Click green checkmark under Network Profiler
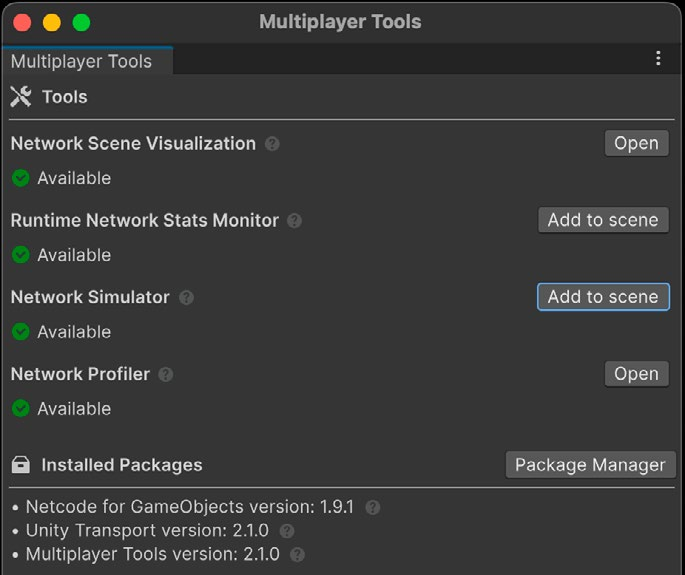Viewport: 685px width, 575px height. [x=21, y=409]
